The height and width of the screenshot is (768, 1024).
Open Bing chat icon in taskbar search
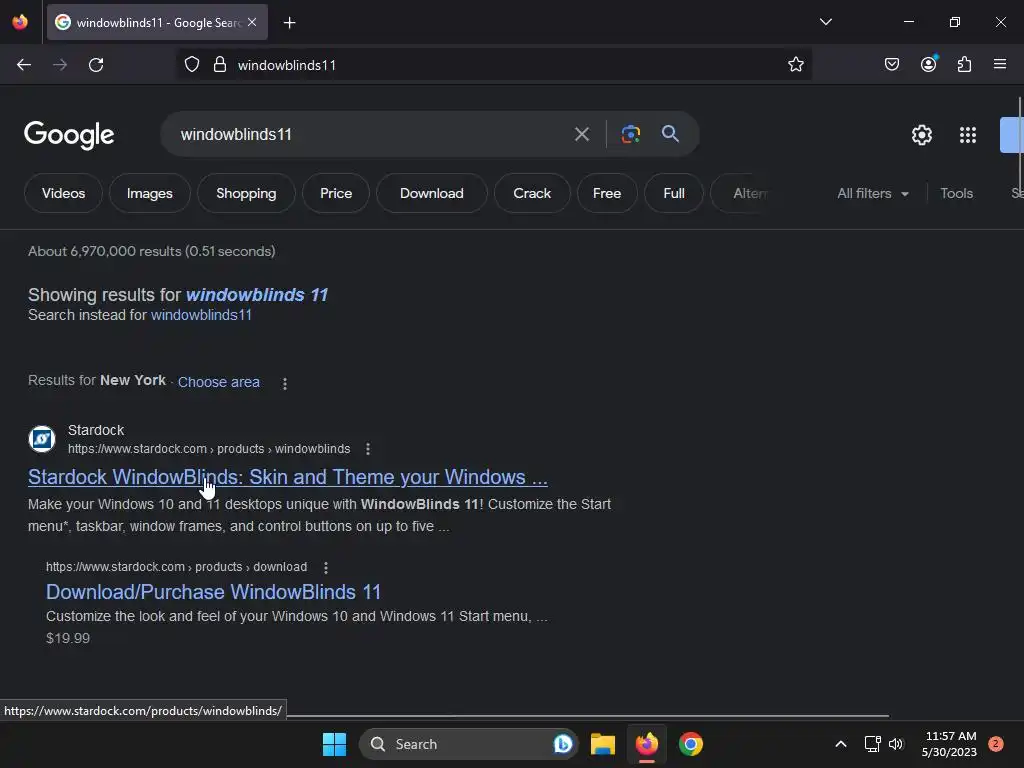(562, 744)
